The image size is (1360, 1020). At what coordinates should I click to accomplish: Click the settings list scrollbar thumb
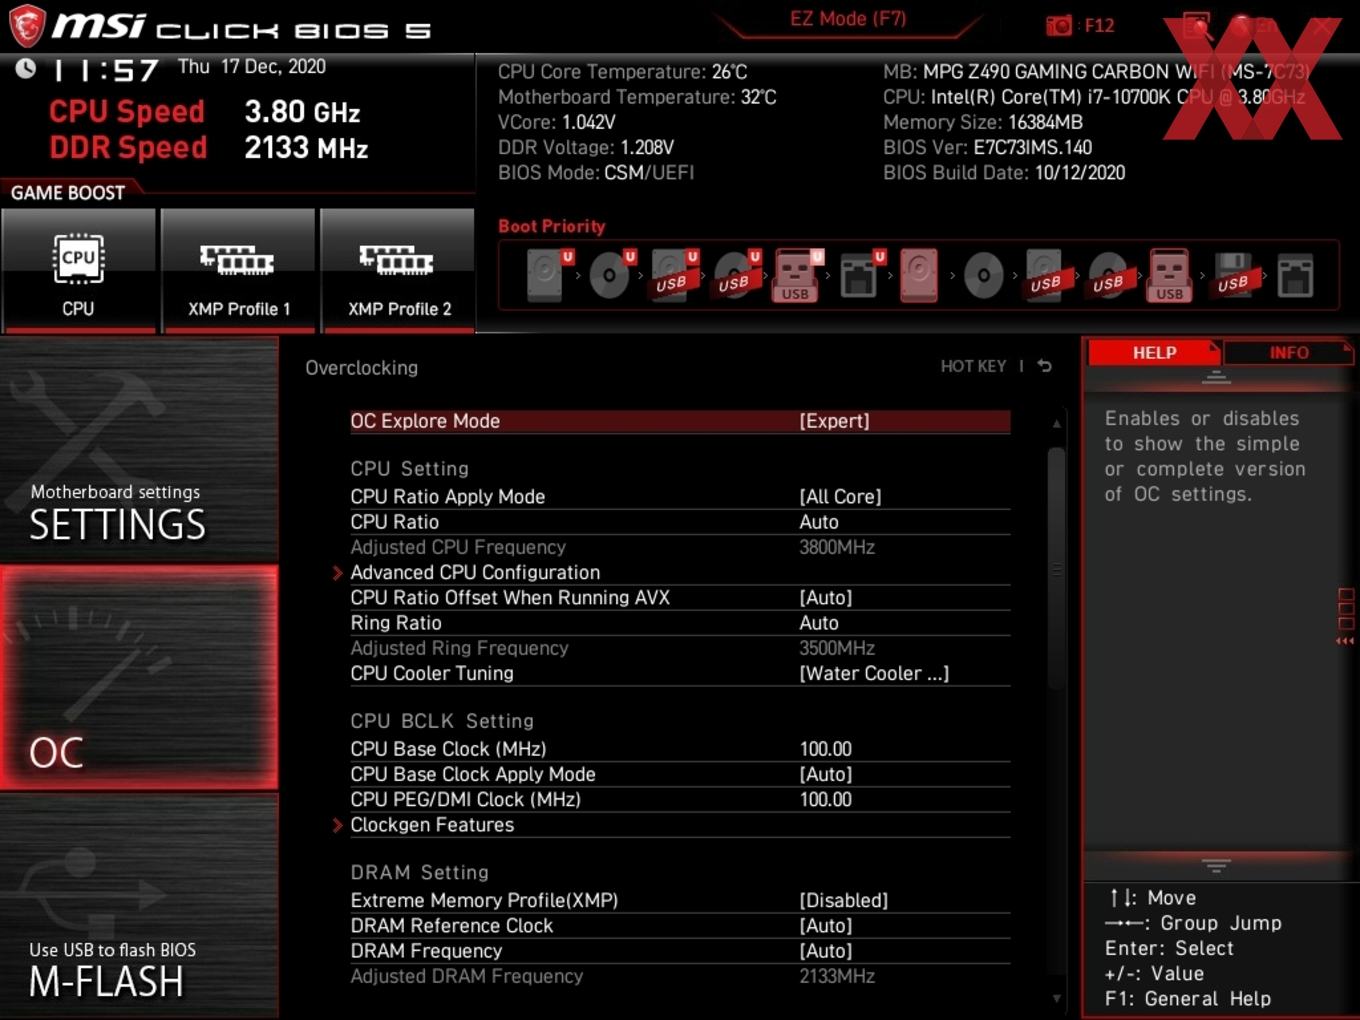1056,568
